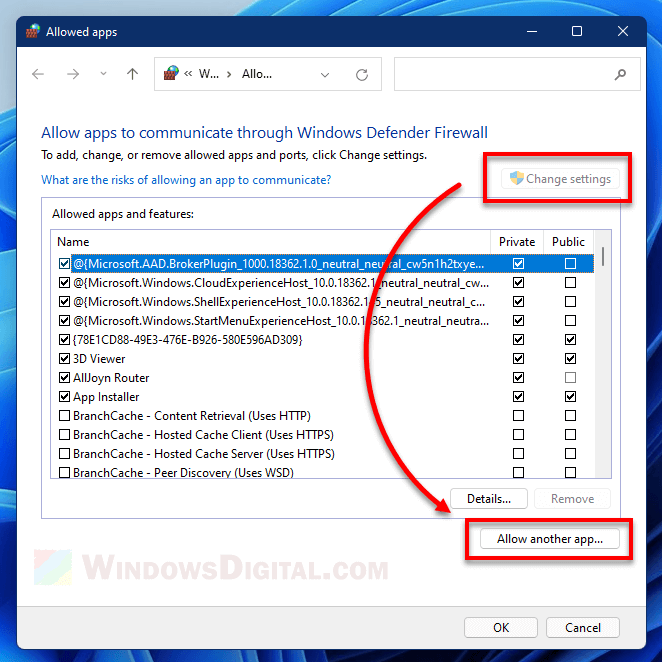Click the Cancel button
Screen dimensions: 662x662
[x=583, y=628]
